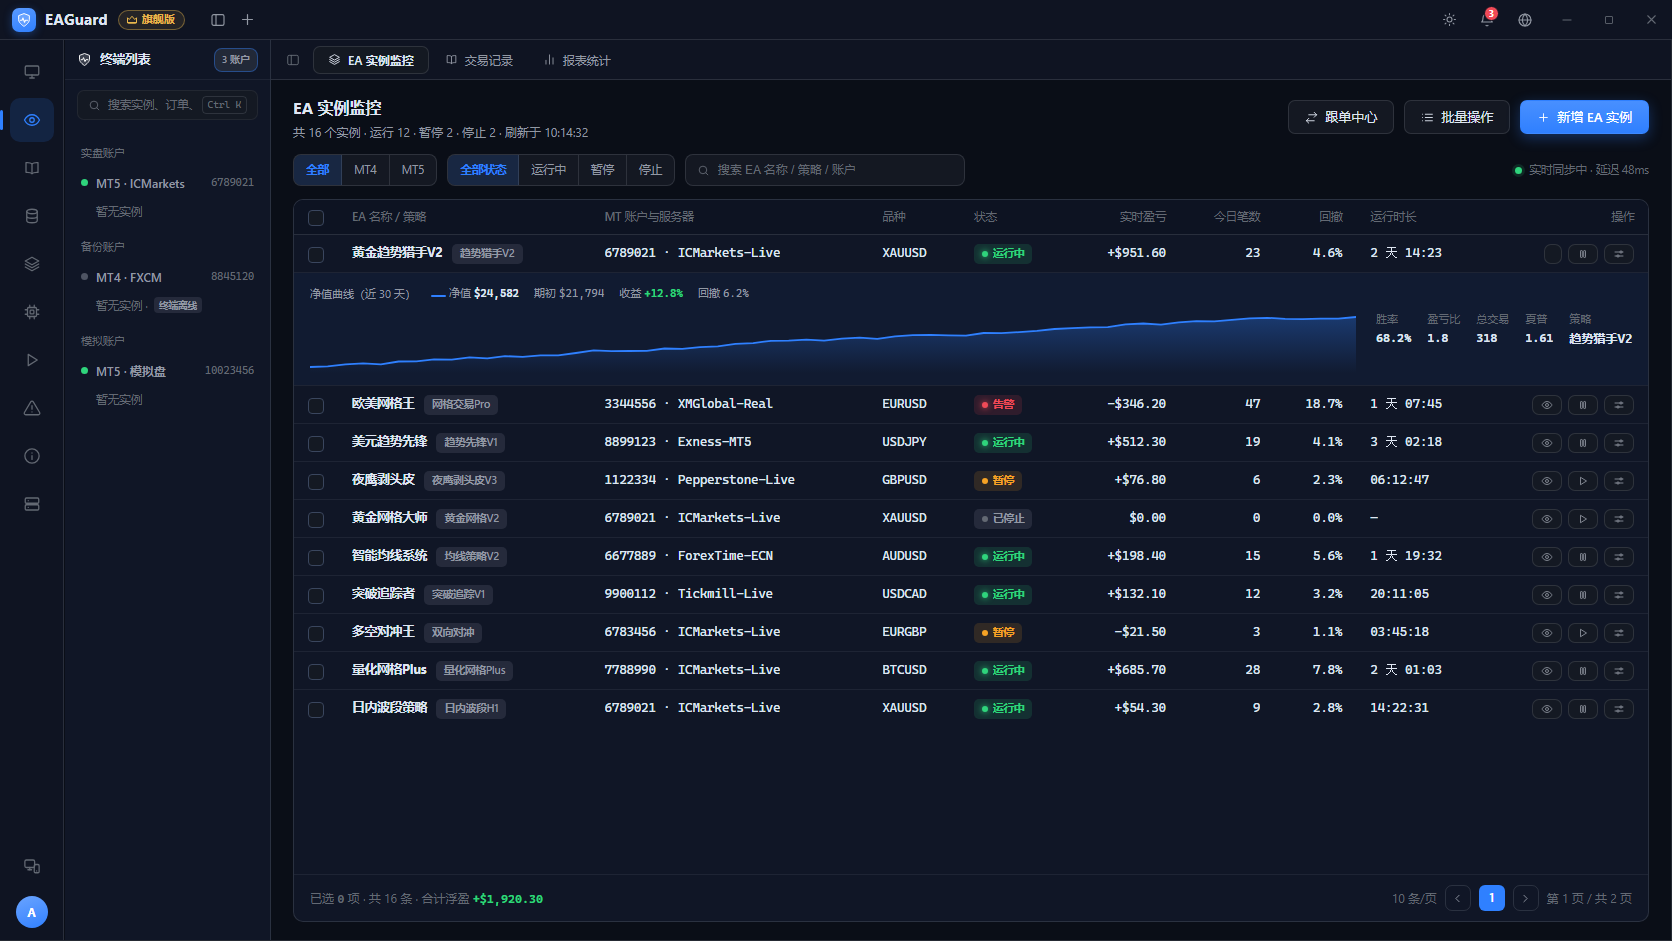Go to next page with right chevron

click(x=1525, y=898)
